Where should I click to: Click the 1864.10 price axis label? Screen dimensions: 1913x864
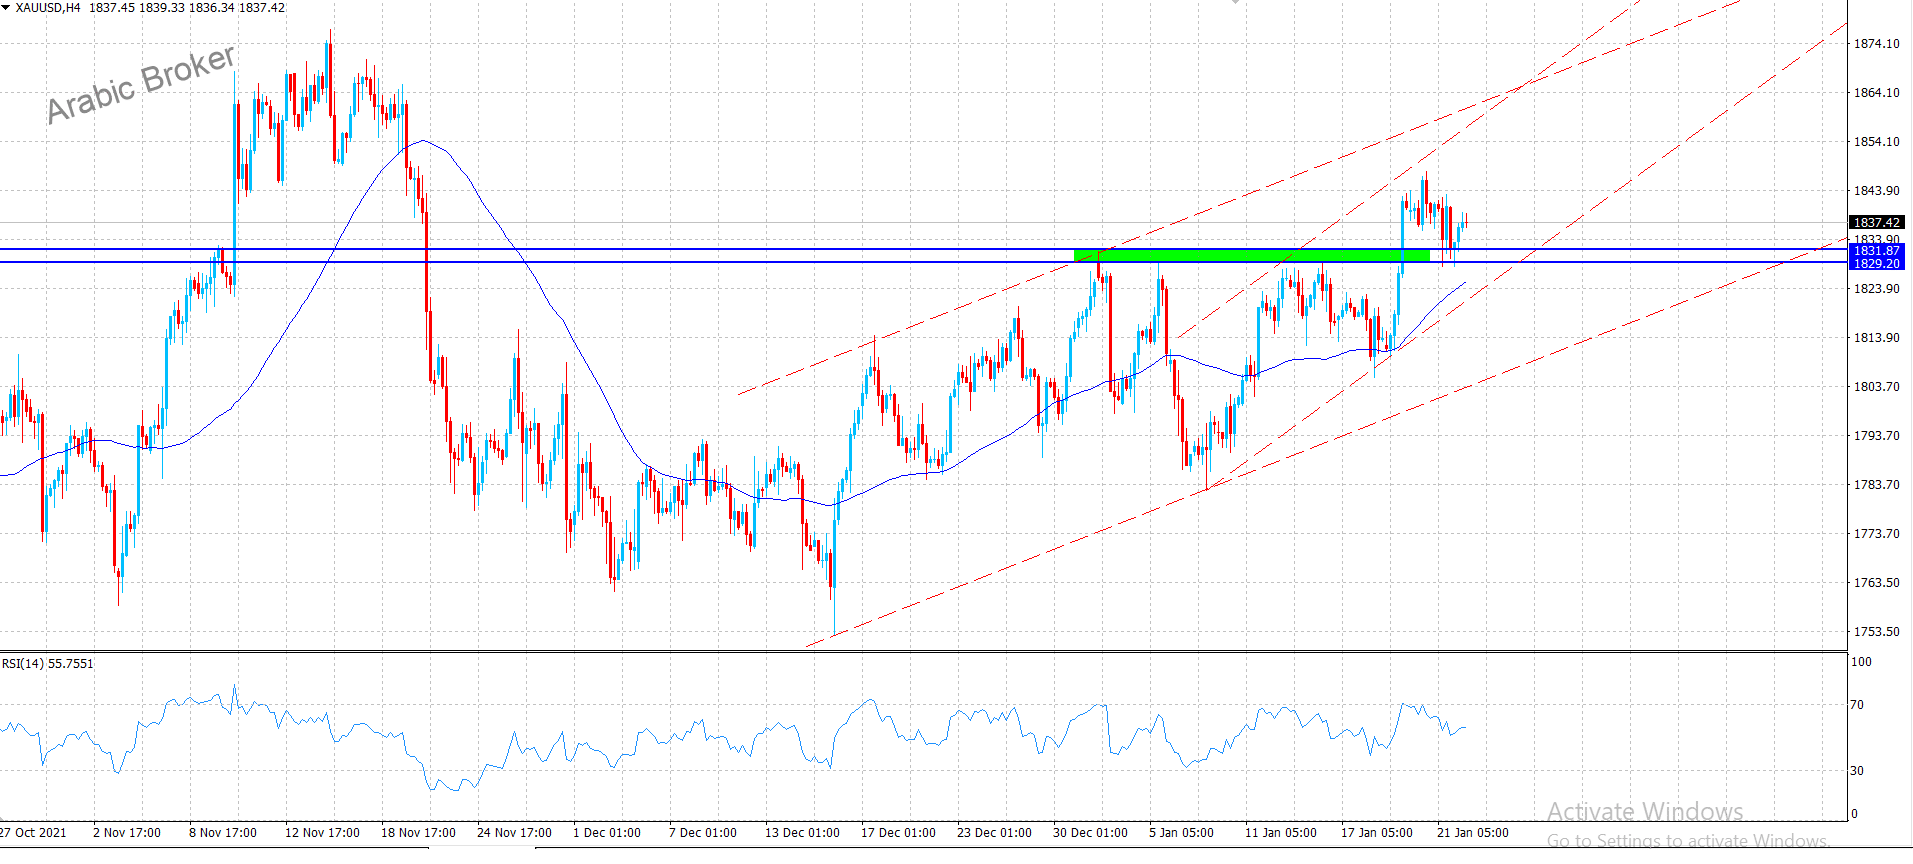1877,93
